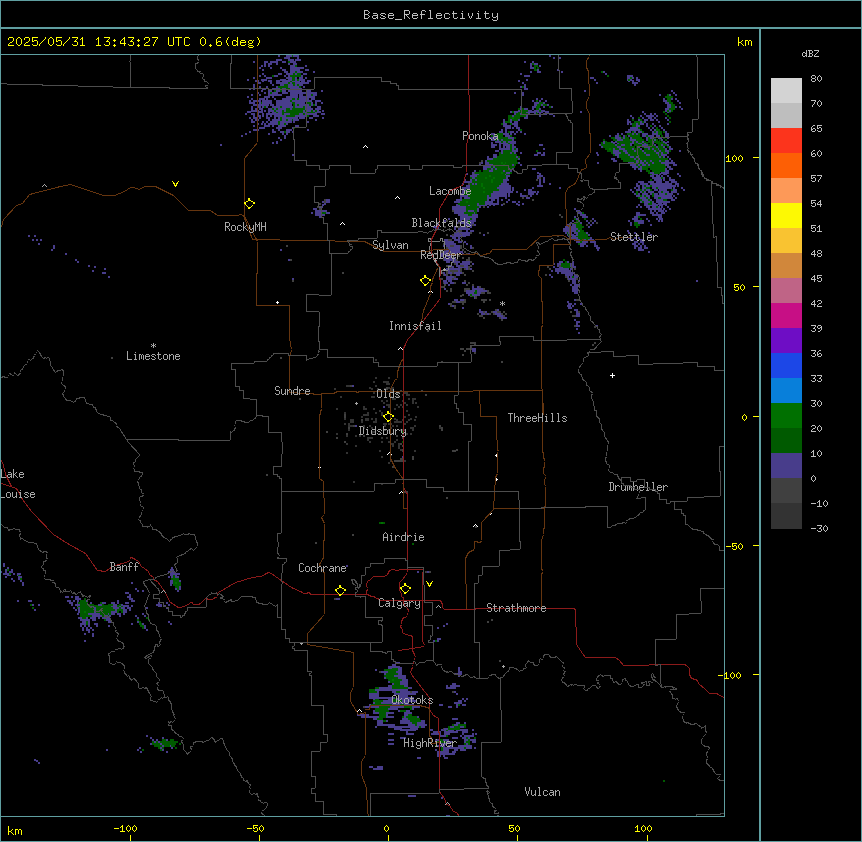862x842 pixels.
Task: Click the asterisk marker above Limestone
Action: click(153, 346)
